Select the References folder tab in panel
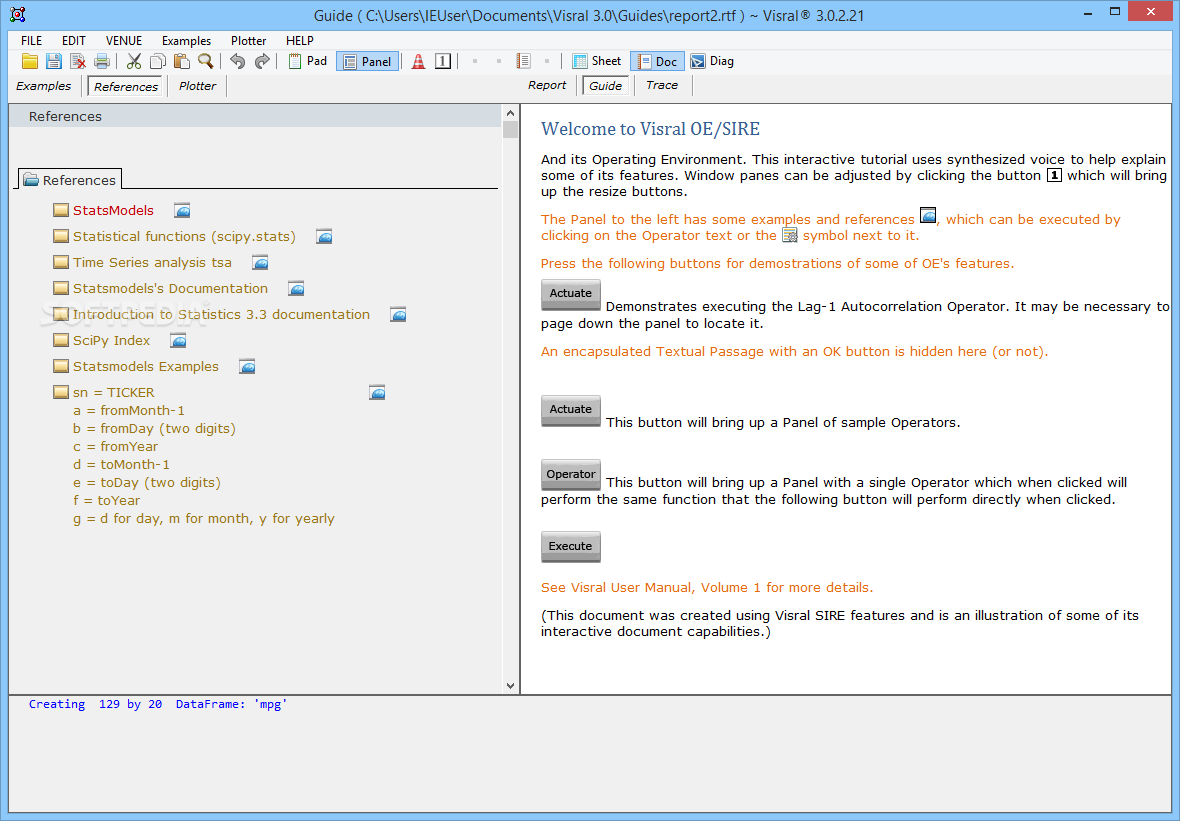The image size is (1180, 821). pos(70,180)
